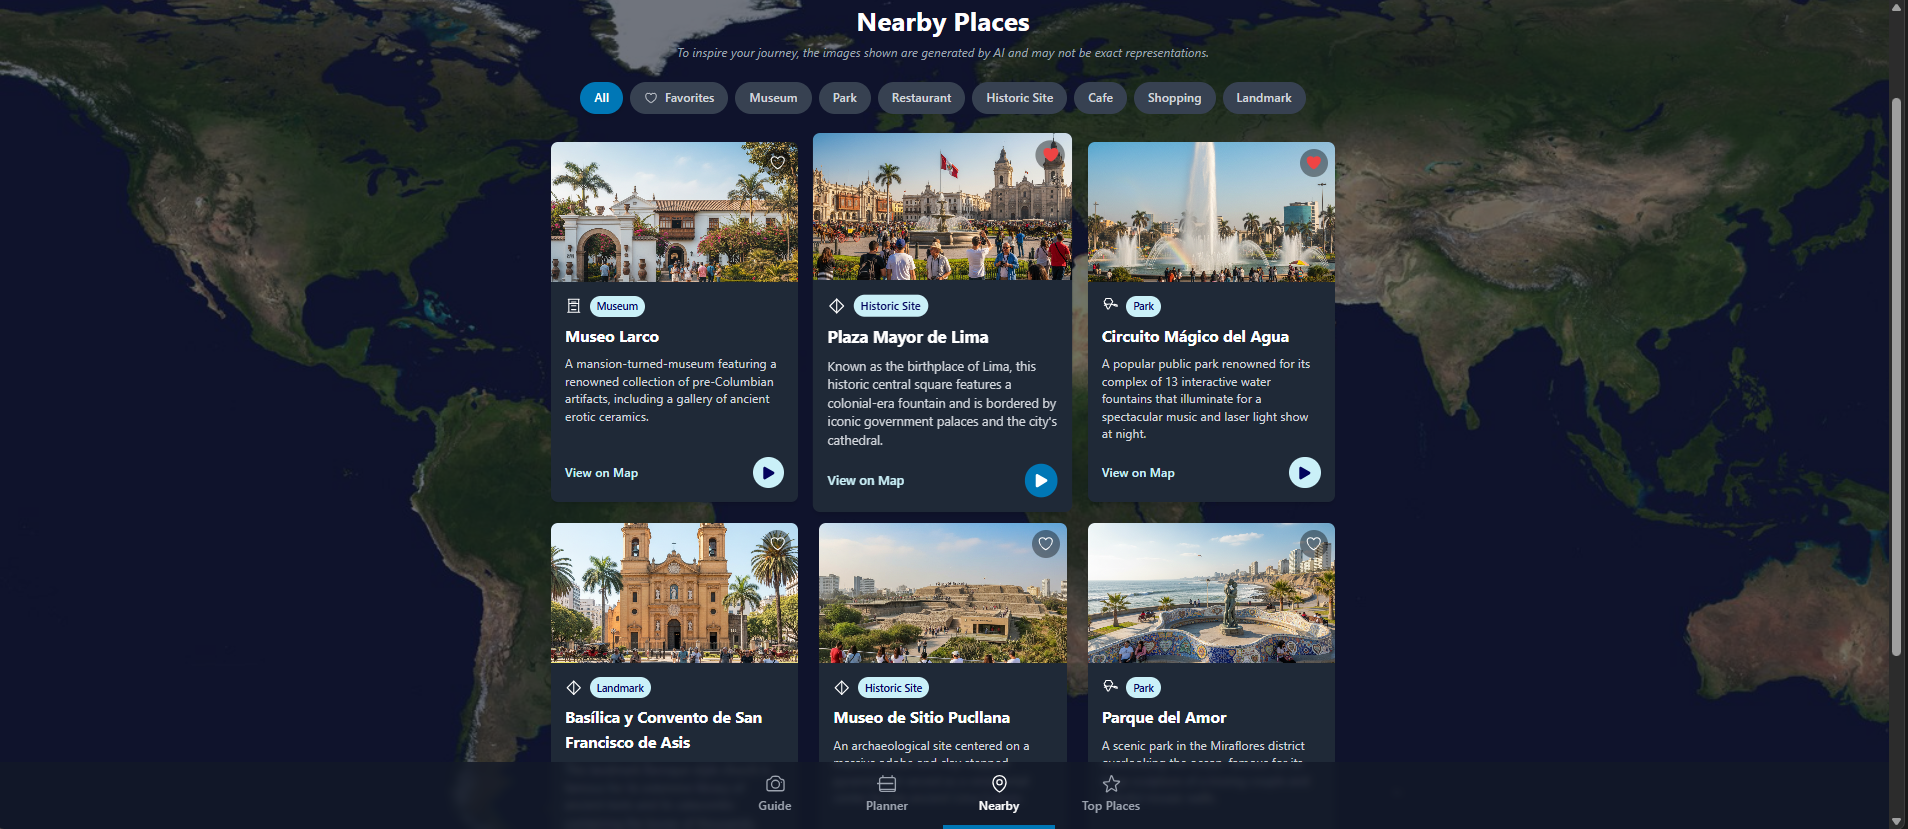Select the Museum filter chip
The image size is (1908, 829).
[773, 98]
